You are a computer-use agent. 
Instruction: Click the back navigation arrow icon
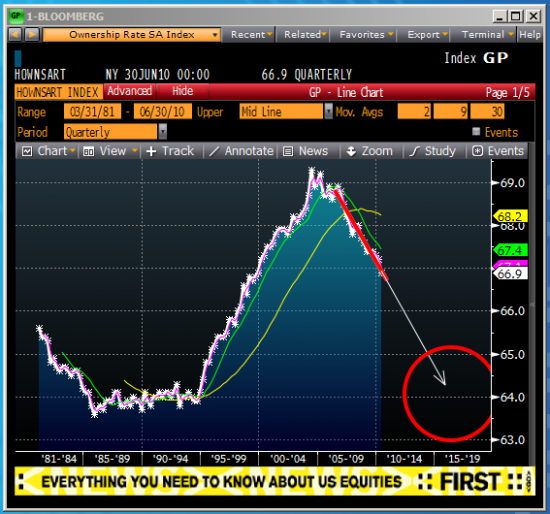(15, 35)
